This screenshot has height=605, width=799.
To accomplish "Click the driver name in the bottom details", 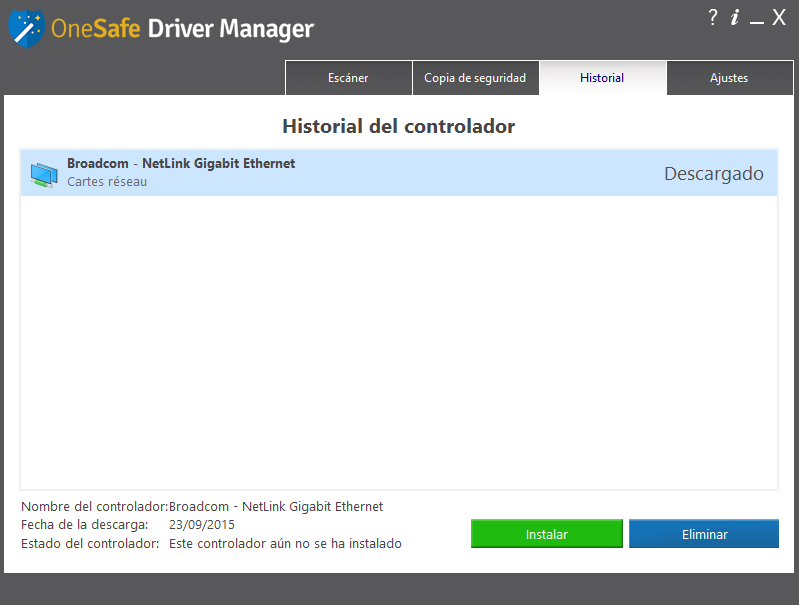I will (x=276, y=507).
